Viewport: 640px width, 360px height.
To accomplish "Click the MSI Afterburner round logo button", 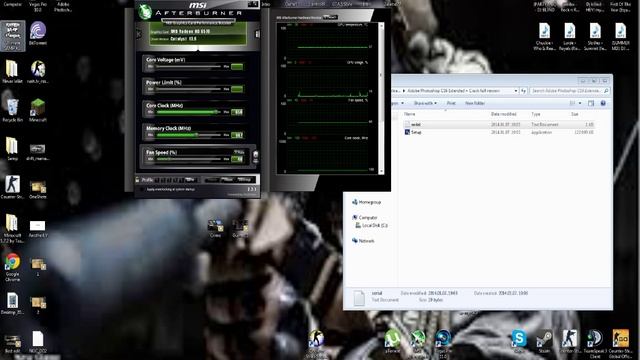I will [144, 12].
